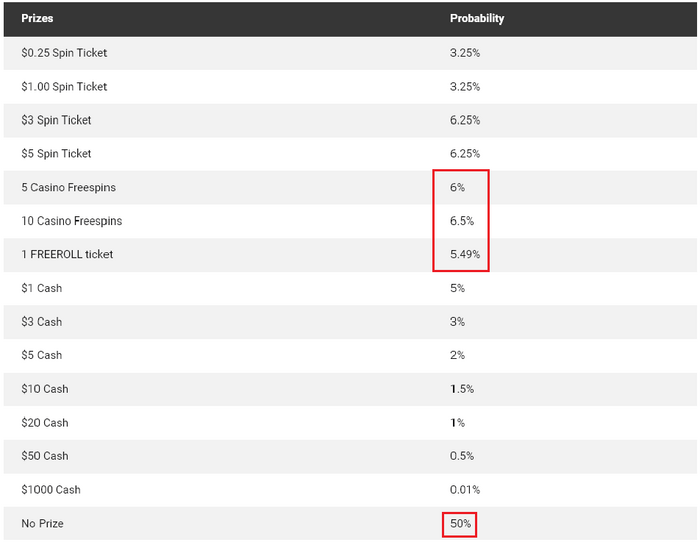Click the Probability column header

point(477,19)
